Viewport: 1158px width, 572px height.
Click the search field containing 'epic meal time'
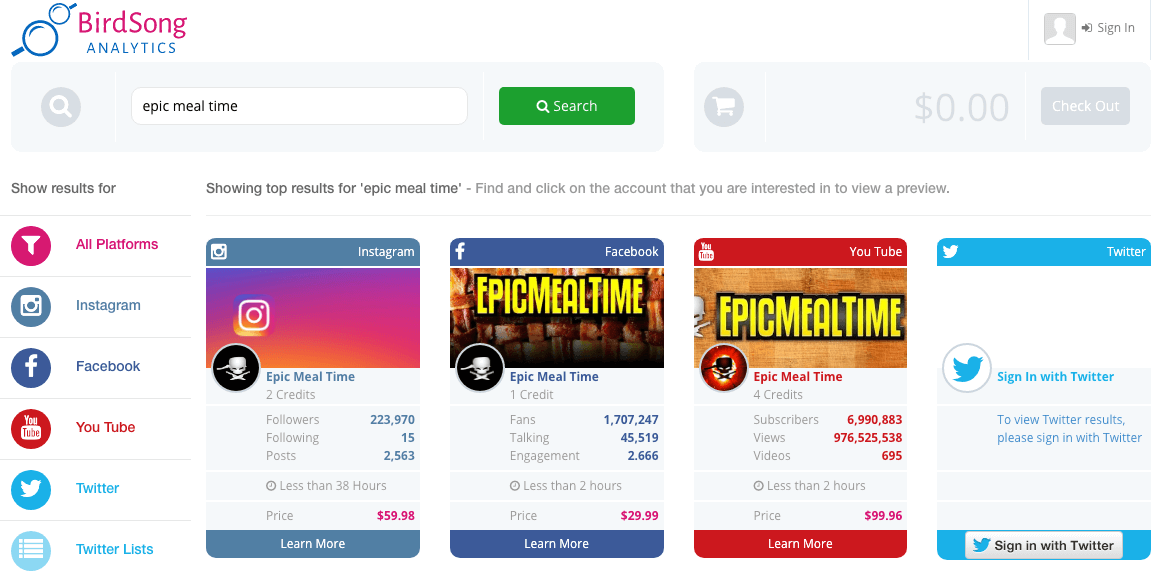coord(299,106)
